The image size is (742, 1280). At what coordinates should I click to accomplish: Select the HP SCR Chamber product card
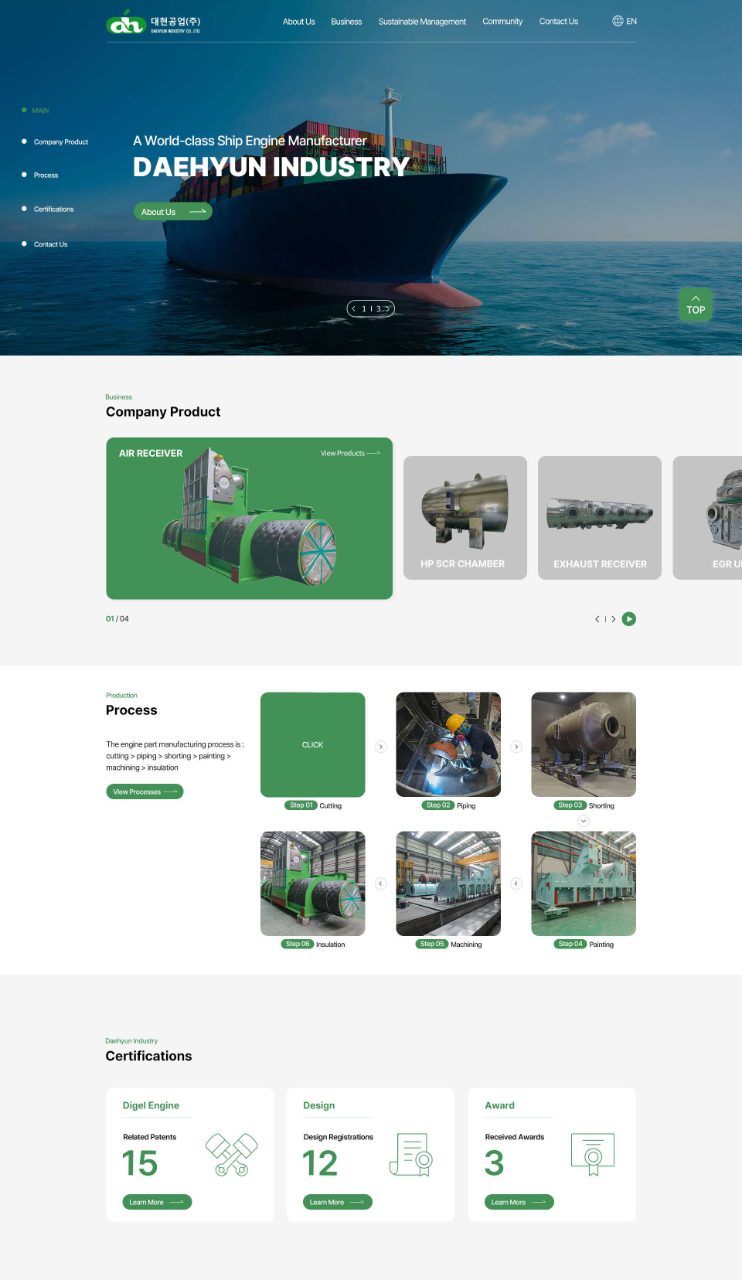[x=465, y=518]
